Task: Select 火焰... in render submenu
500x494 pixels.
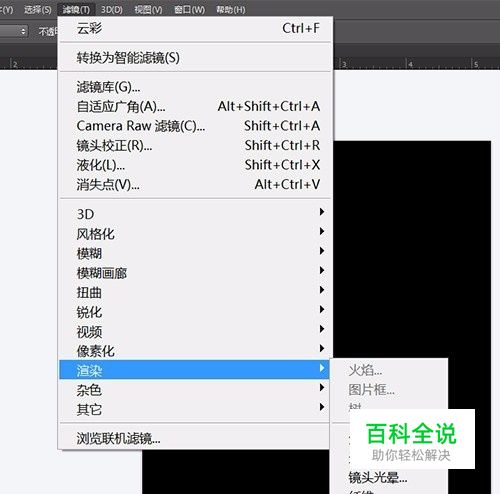Action: click(x=389, y=370)
